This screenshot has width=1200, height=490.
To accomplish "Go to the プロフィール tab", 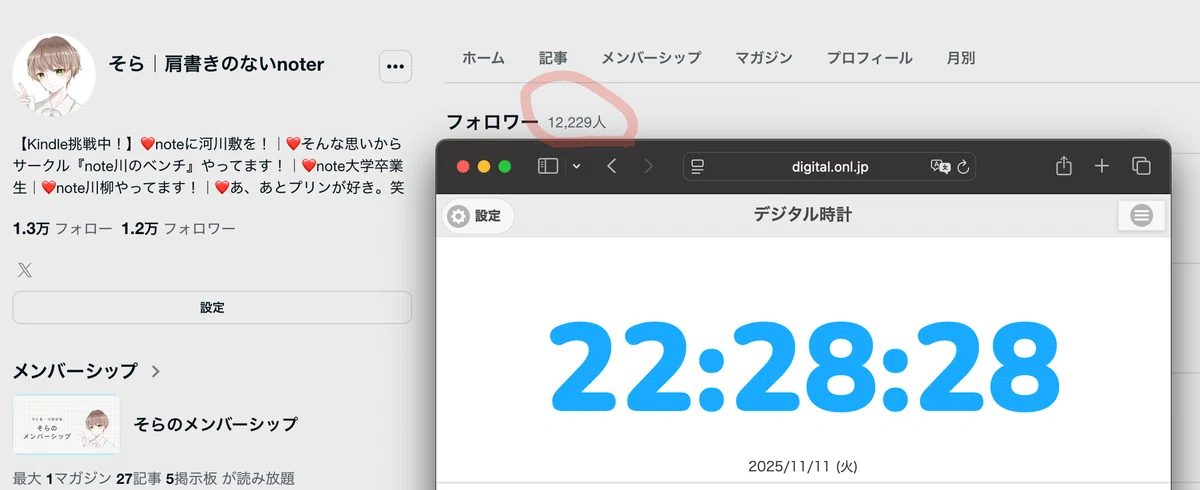I will coord(869,58).
